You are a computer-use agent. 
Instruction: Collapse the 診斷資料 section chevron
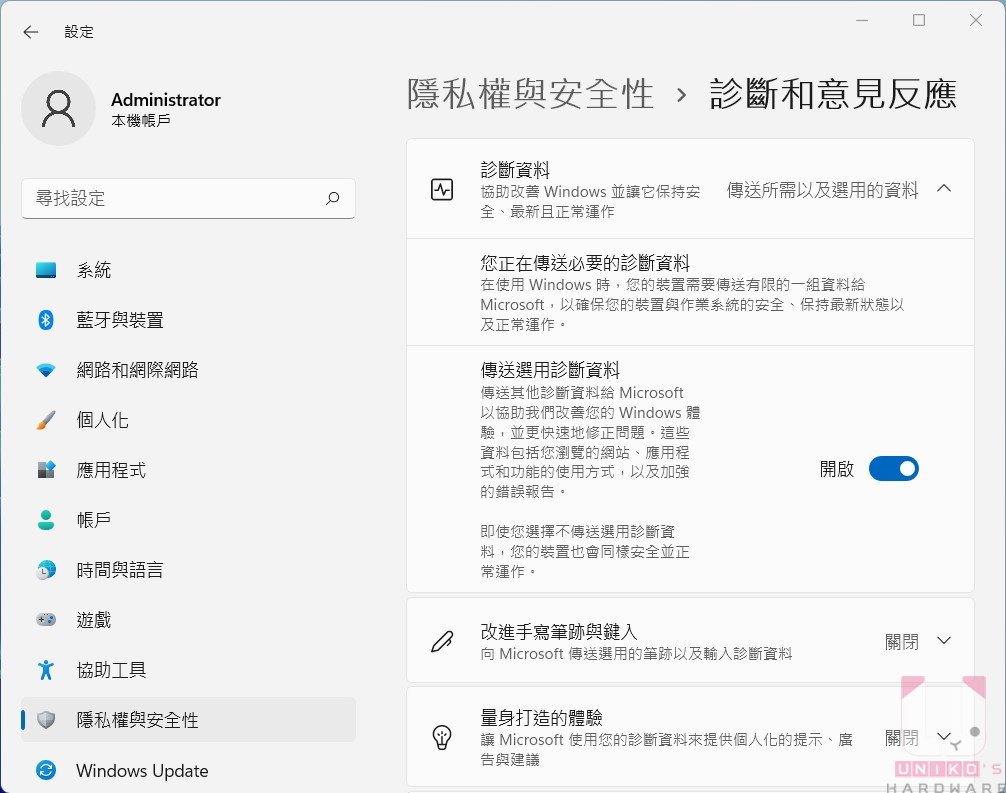coord(943,189)
